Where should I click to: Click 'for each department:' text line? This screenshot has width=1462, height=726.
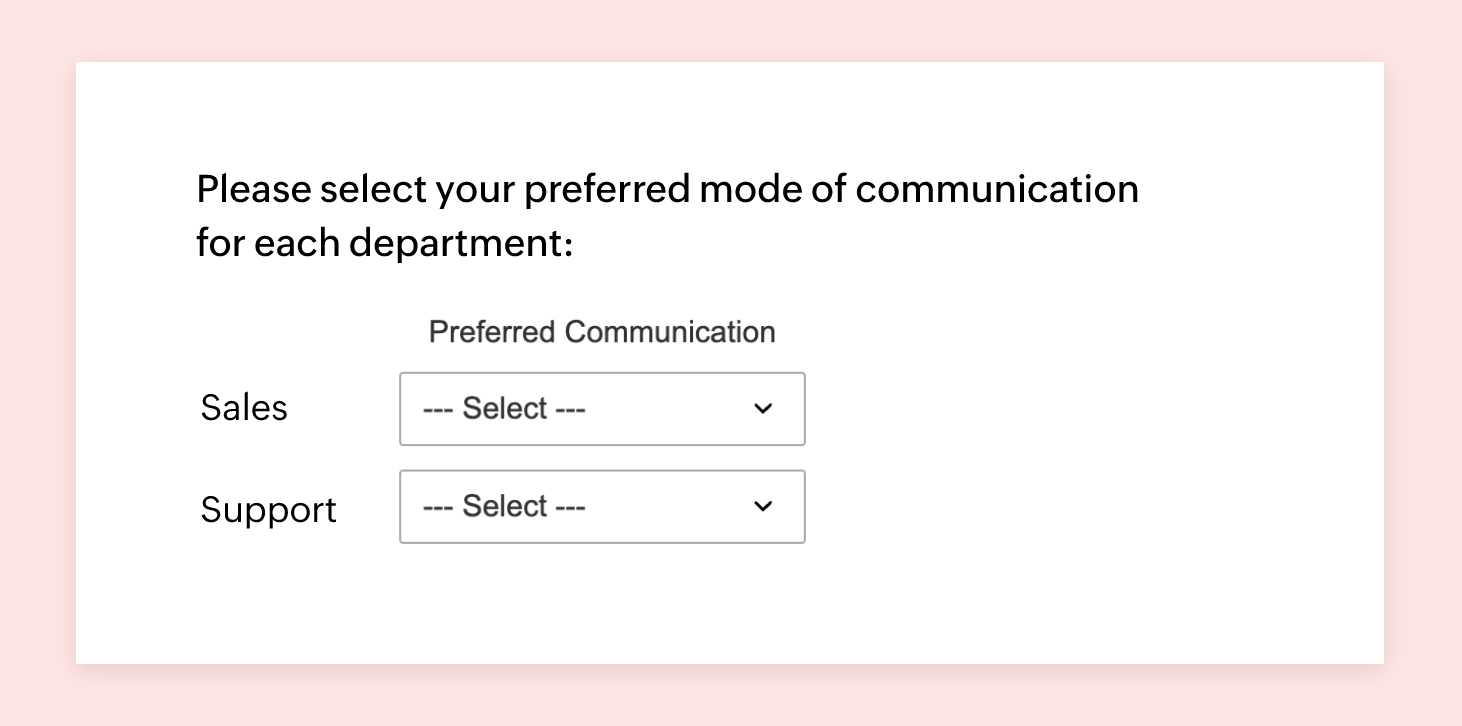[x=384, y=242]
